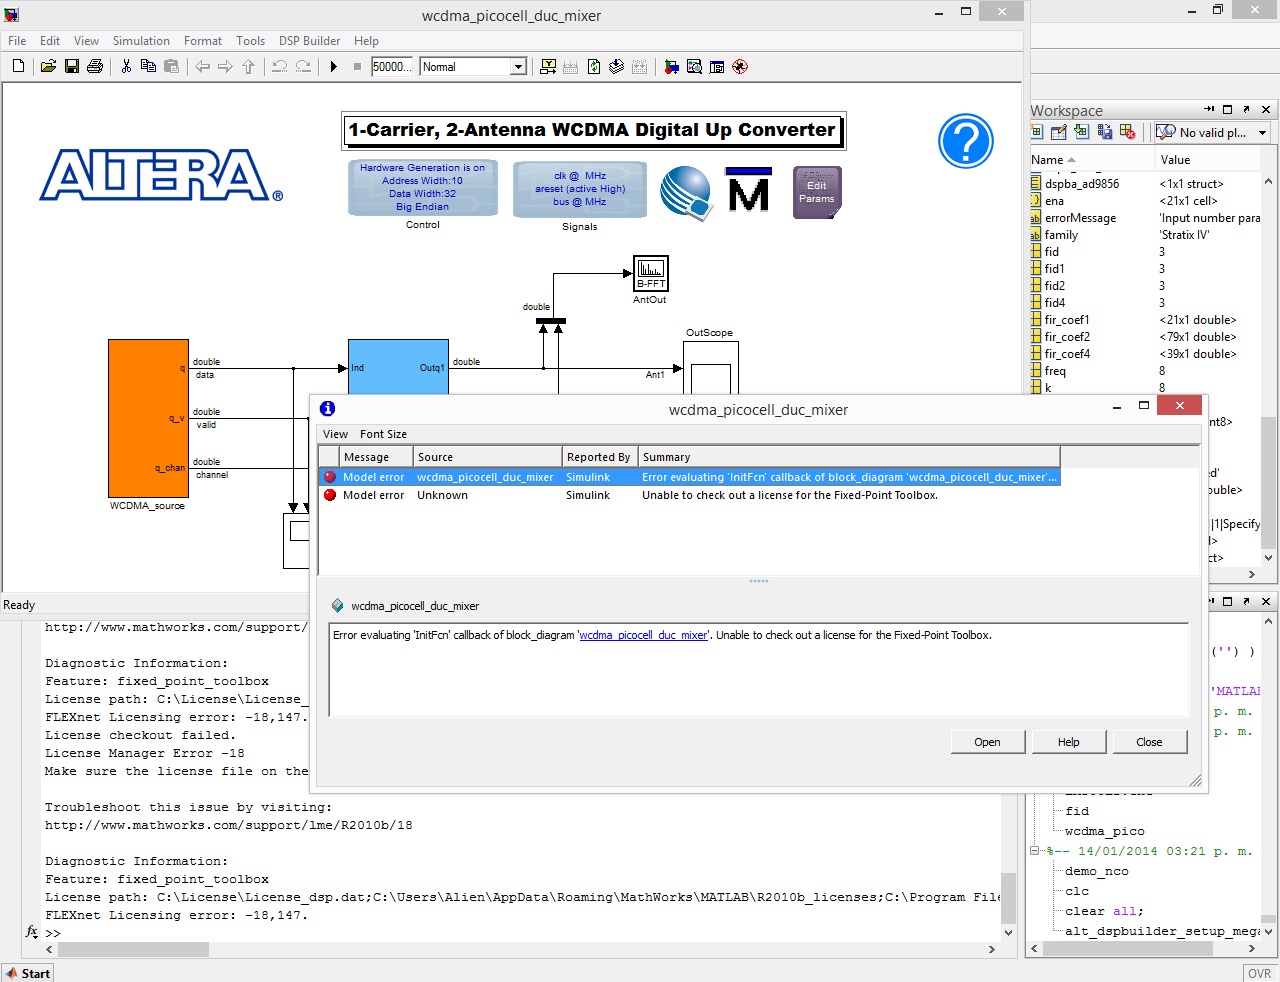This screenshot has height=982, width=1280.
Task: Click the blue question mark help block
Action: coord(965,142)
